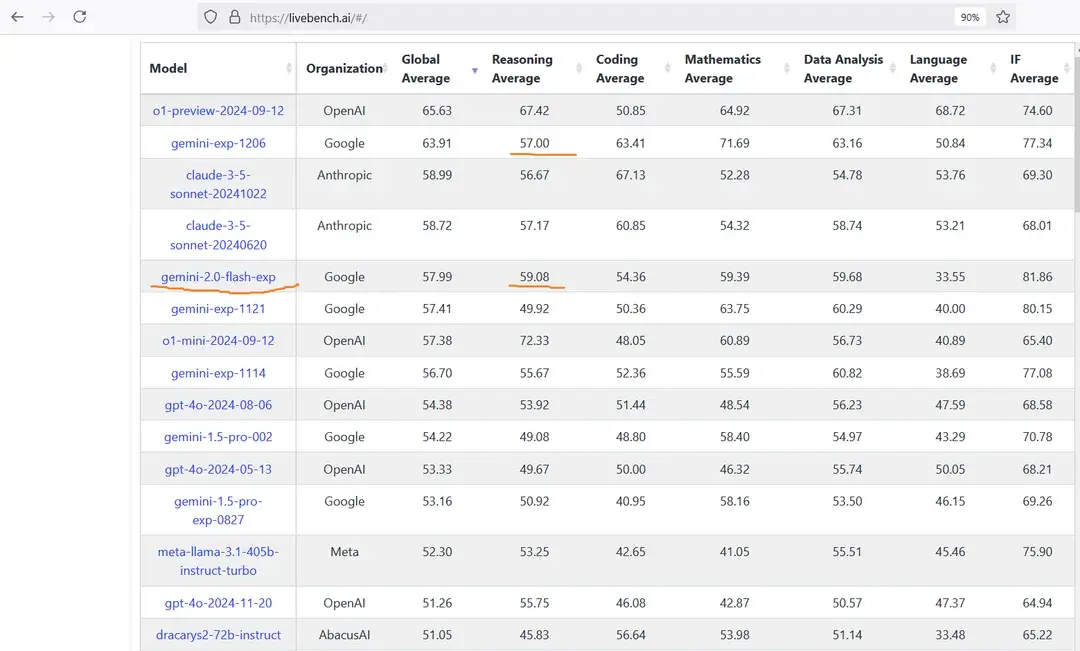Reload the livebench.ai page

tap(80, 17)
